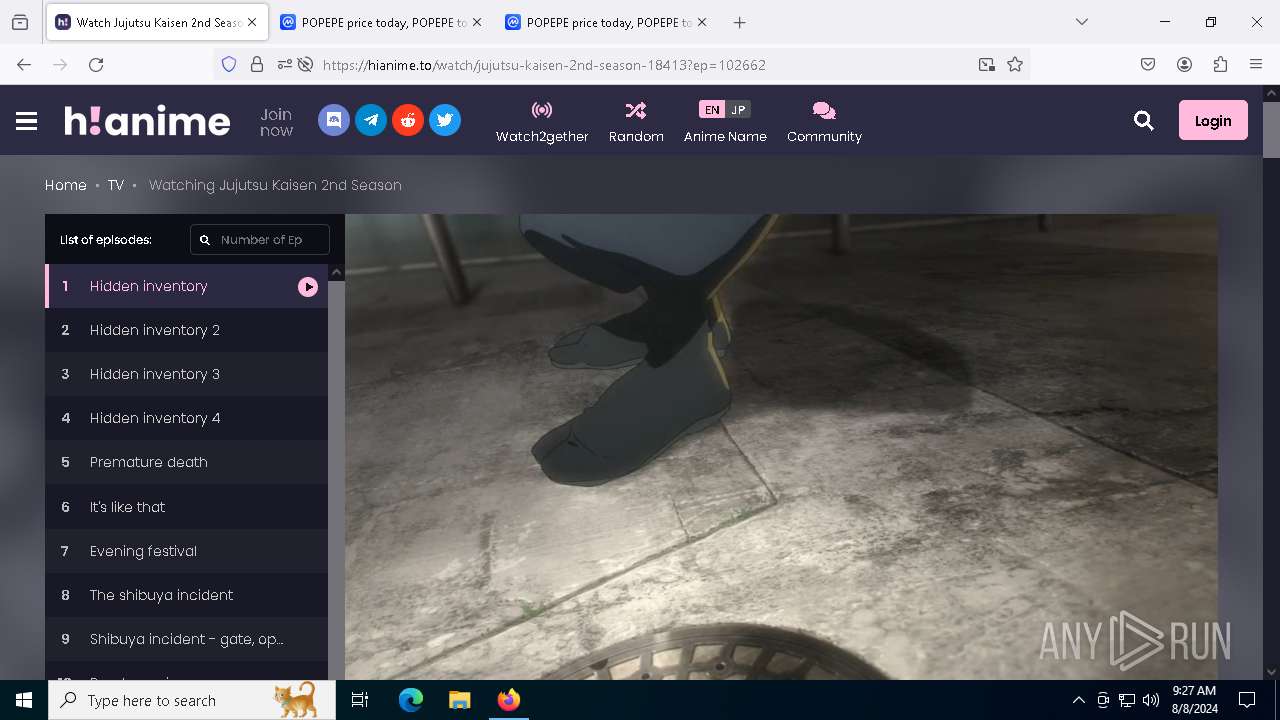Click the video player frame
This screenshot has height=720, width=1280.
point(781,447)
